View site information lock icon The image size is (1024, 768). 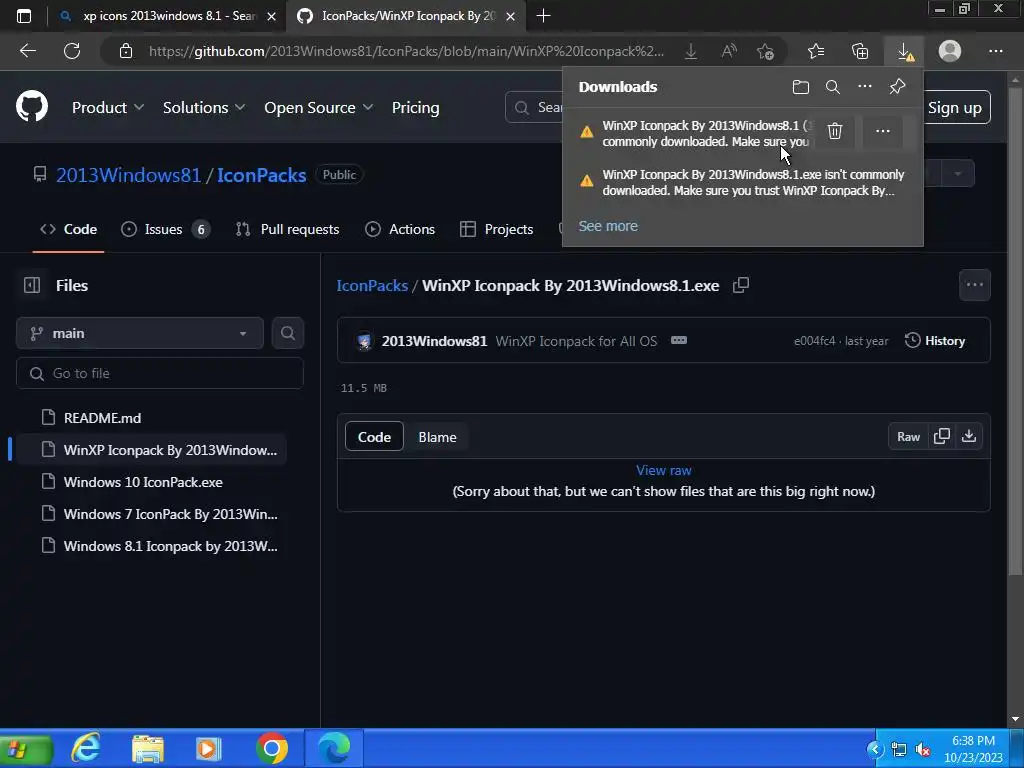click(x=126, y=51)
